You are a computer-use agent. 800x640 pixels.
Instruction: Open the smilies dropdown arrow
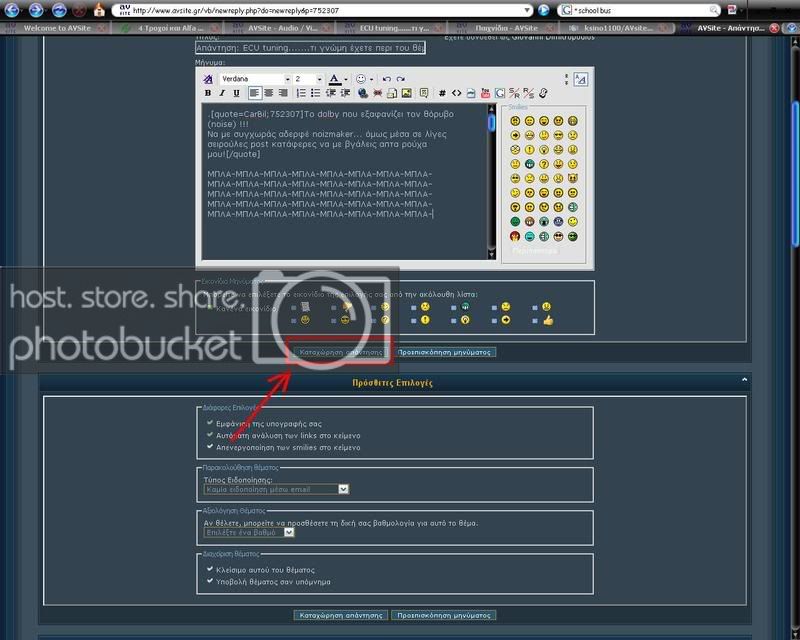(x=371, y=80)
